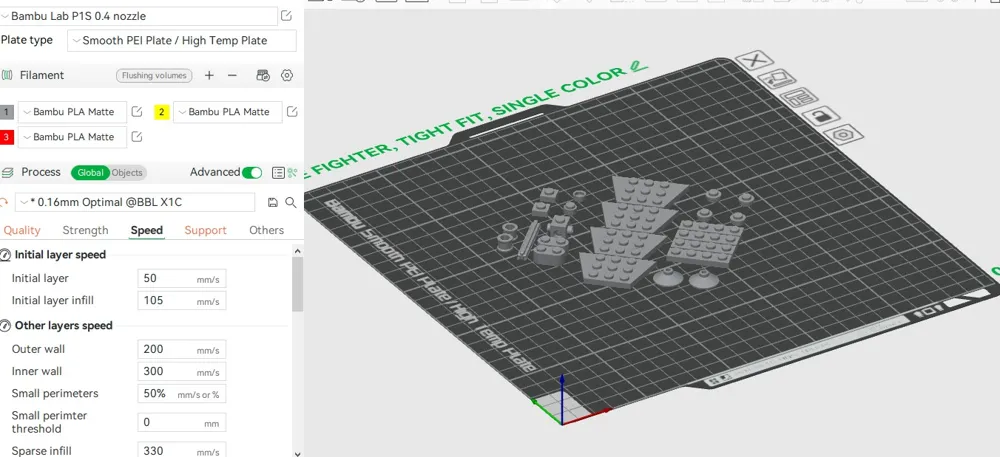Click the compare presets icon
The image size is (1000, 457).
(292, 173)
